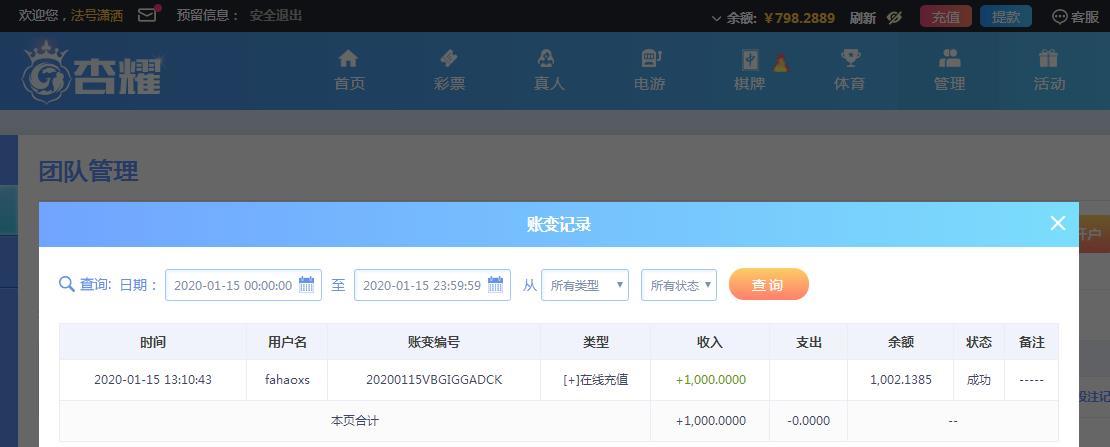Open the 彩票 ticket icon
1110x447 pixels.
(449, 59)
